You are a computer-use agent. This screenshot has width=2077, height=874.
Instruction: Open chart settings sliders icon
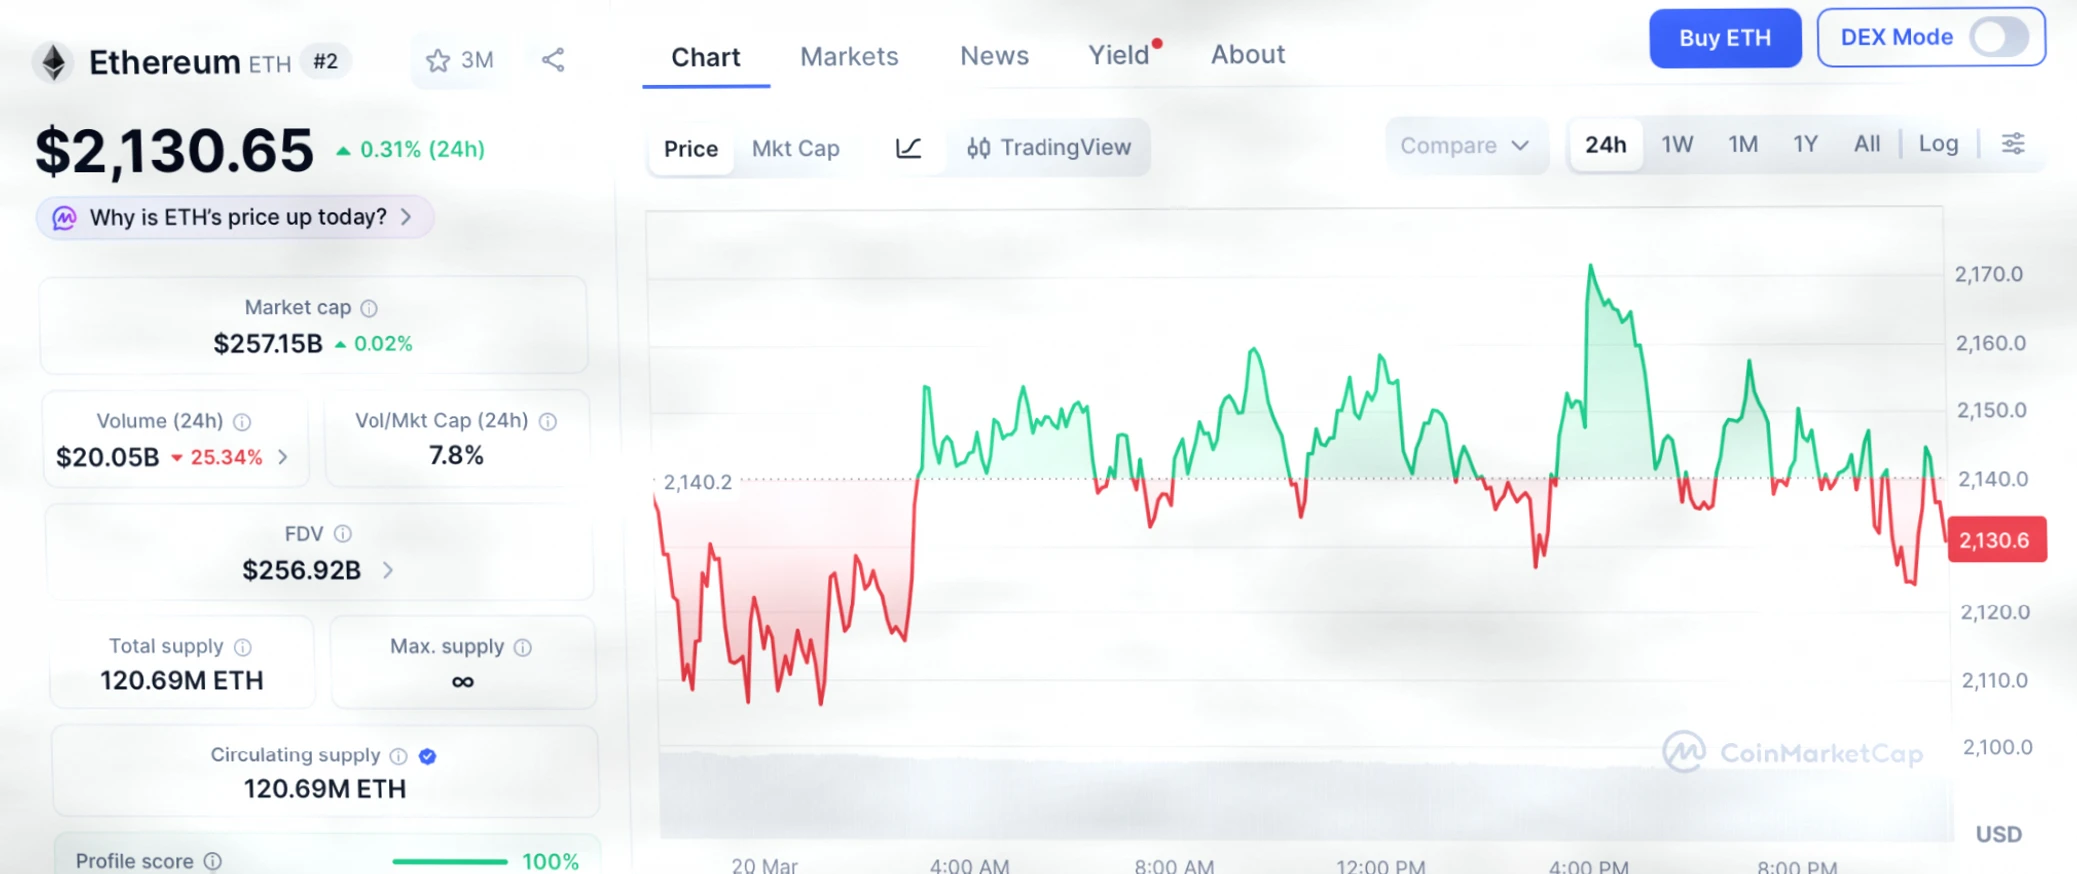2013,144
